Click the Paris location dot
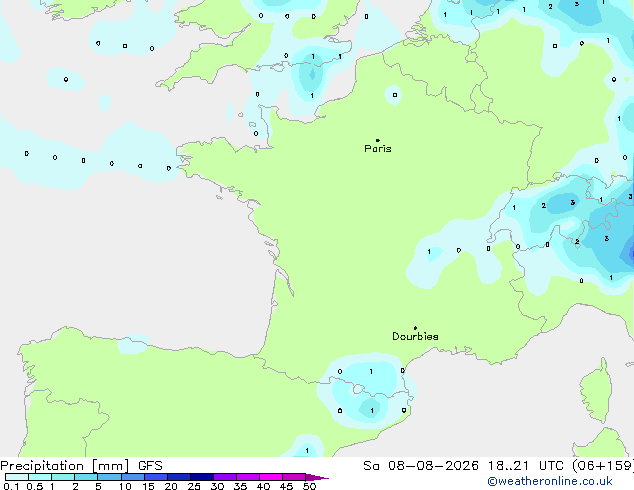Viewport: 634px width, 490px height. (x=378, y=140)
